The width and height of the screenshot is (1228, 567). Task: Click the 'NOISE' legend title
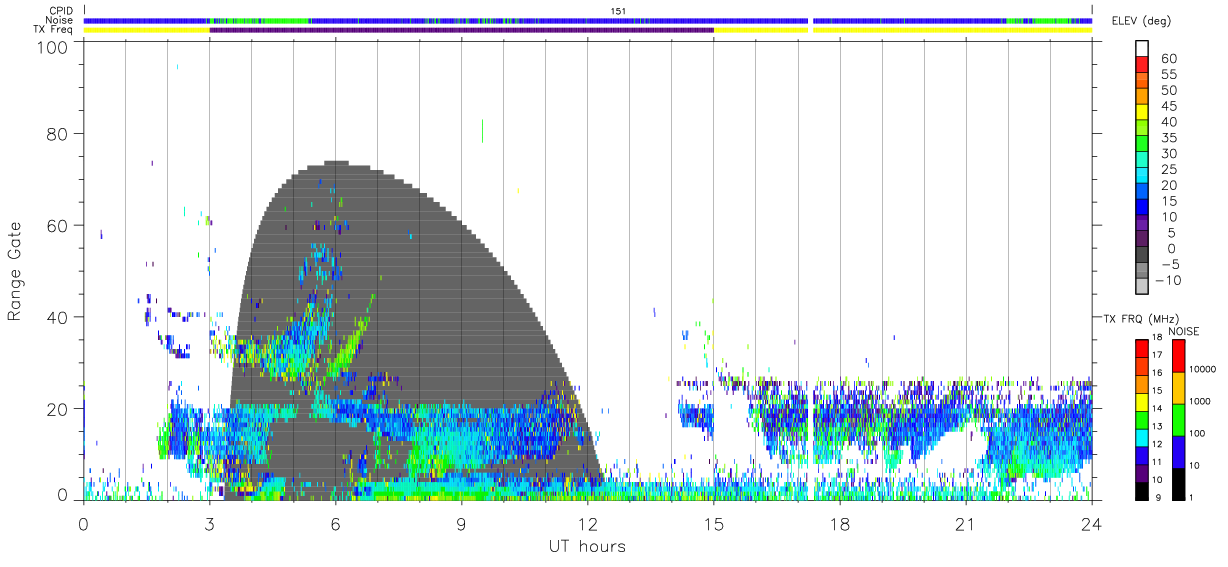[1184, 331]
